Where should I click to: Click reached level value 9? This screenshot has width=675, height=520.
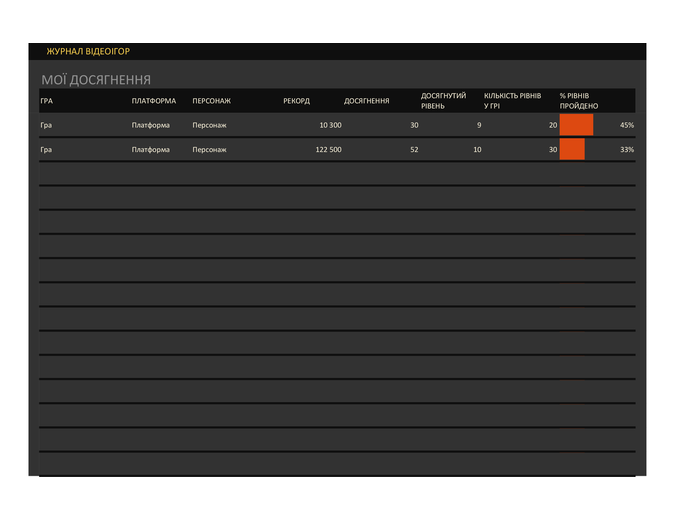click(479, 125)
